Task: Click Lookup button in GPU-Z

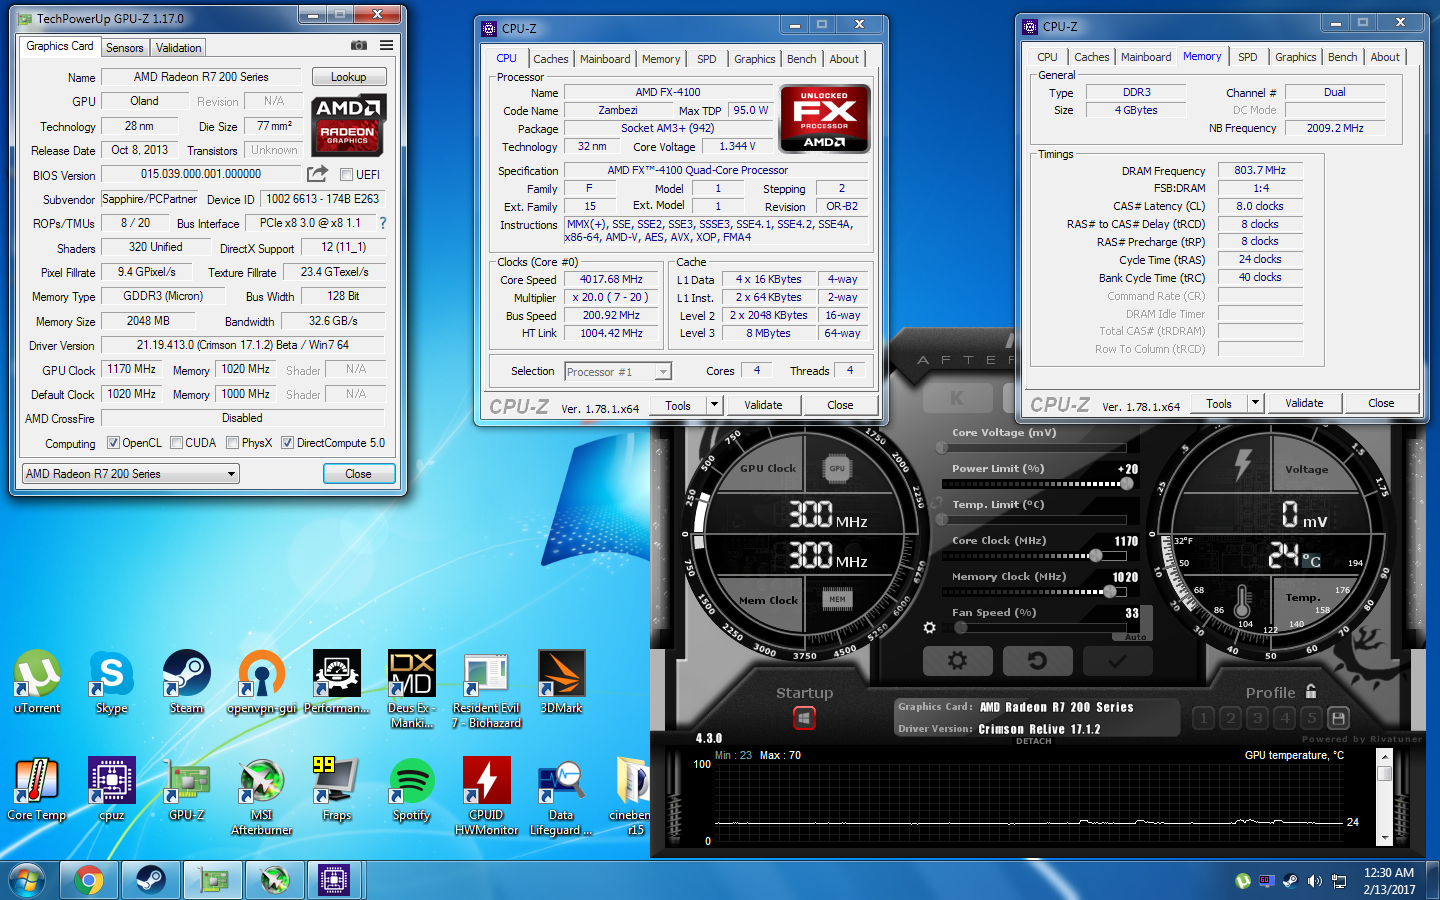Action: (348, 77)
